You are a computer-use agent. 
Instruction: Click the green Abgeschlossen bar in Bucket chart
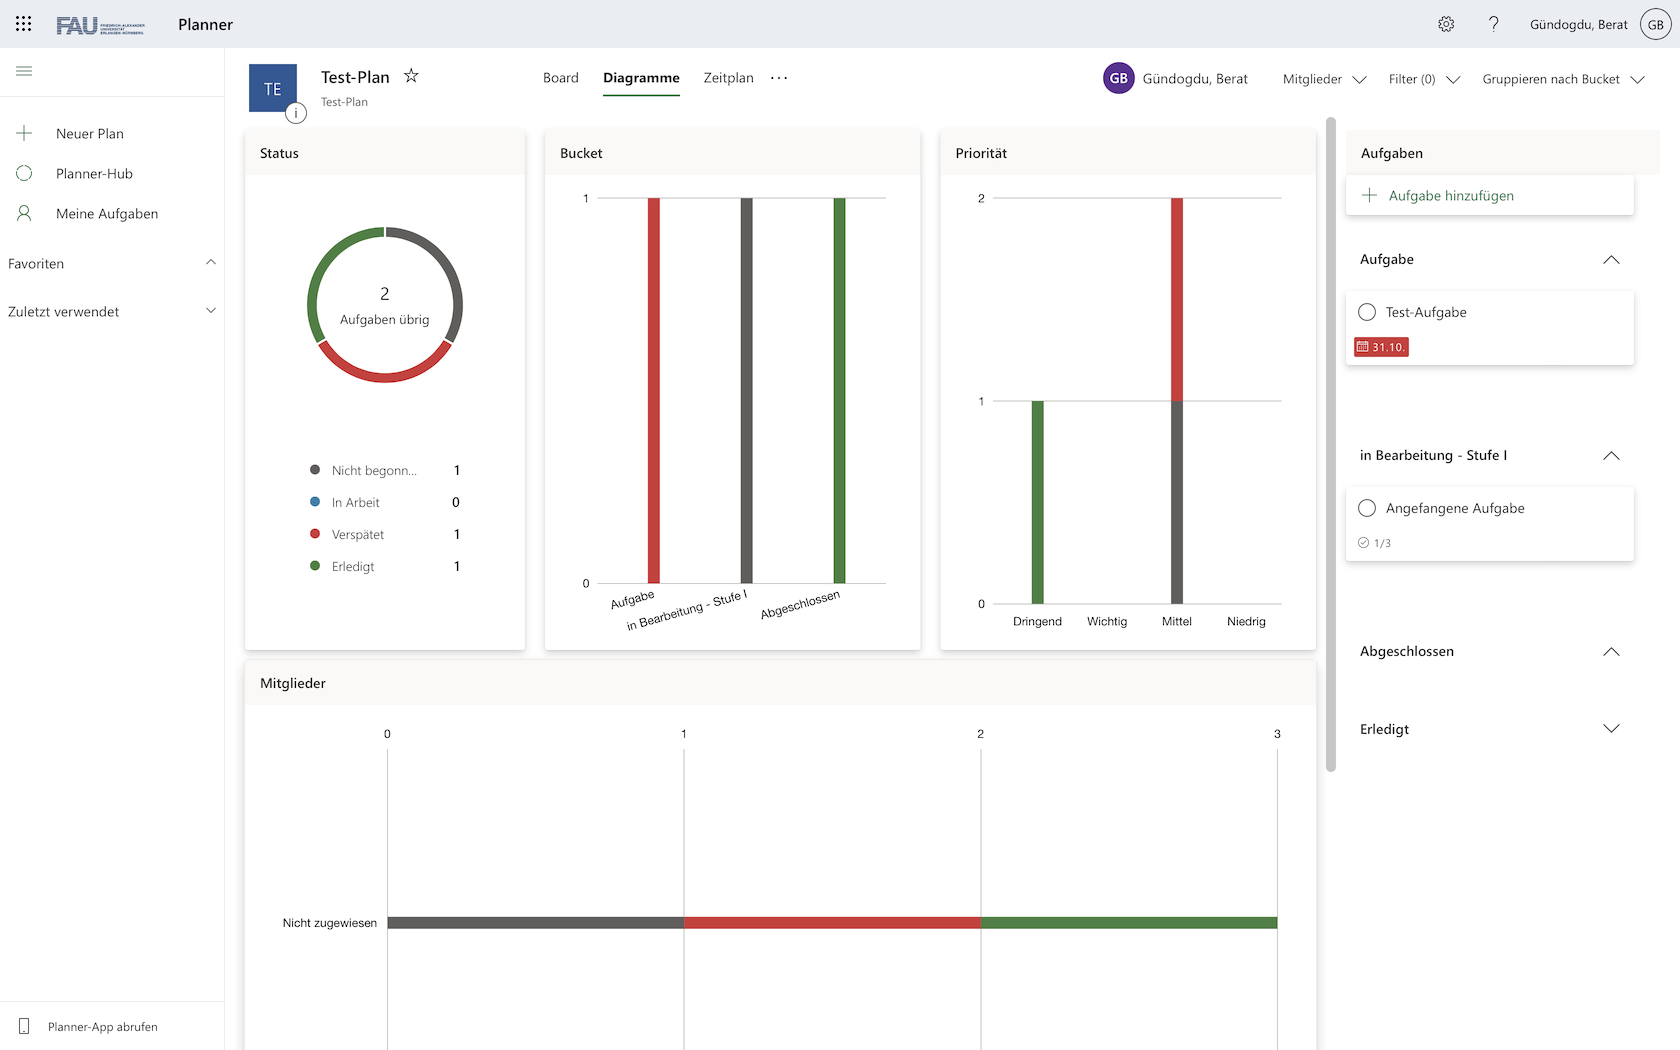(840, 390)
